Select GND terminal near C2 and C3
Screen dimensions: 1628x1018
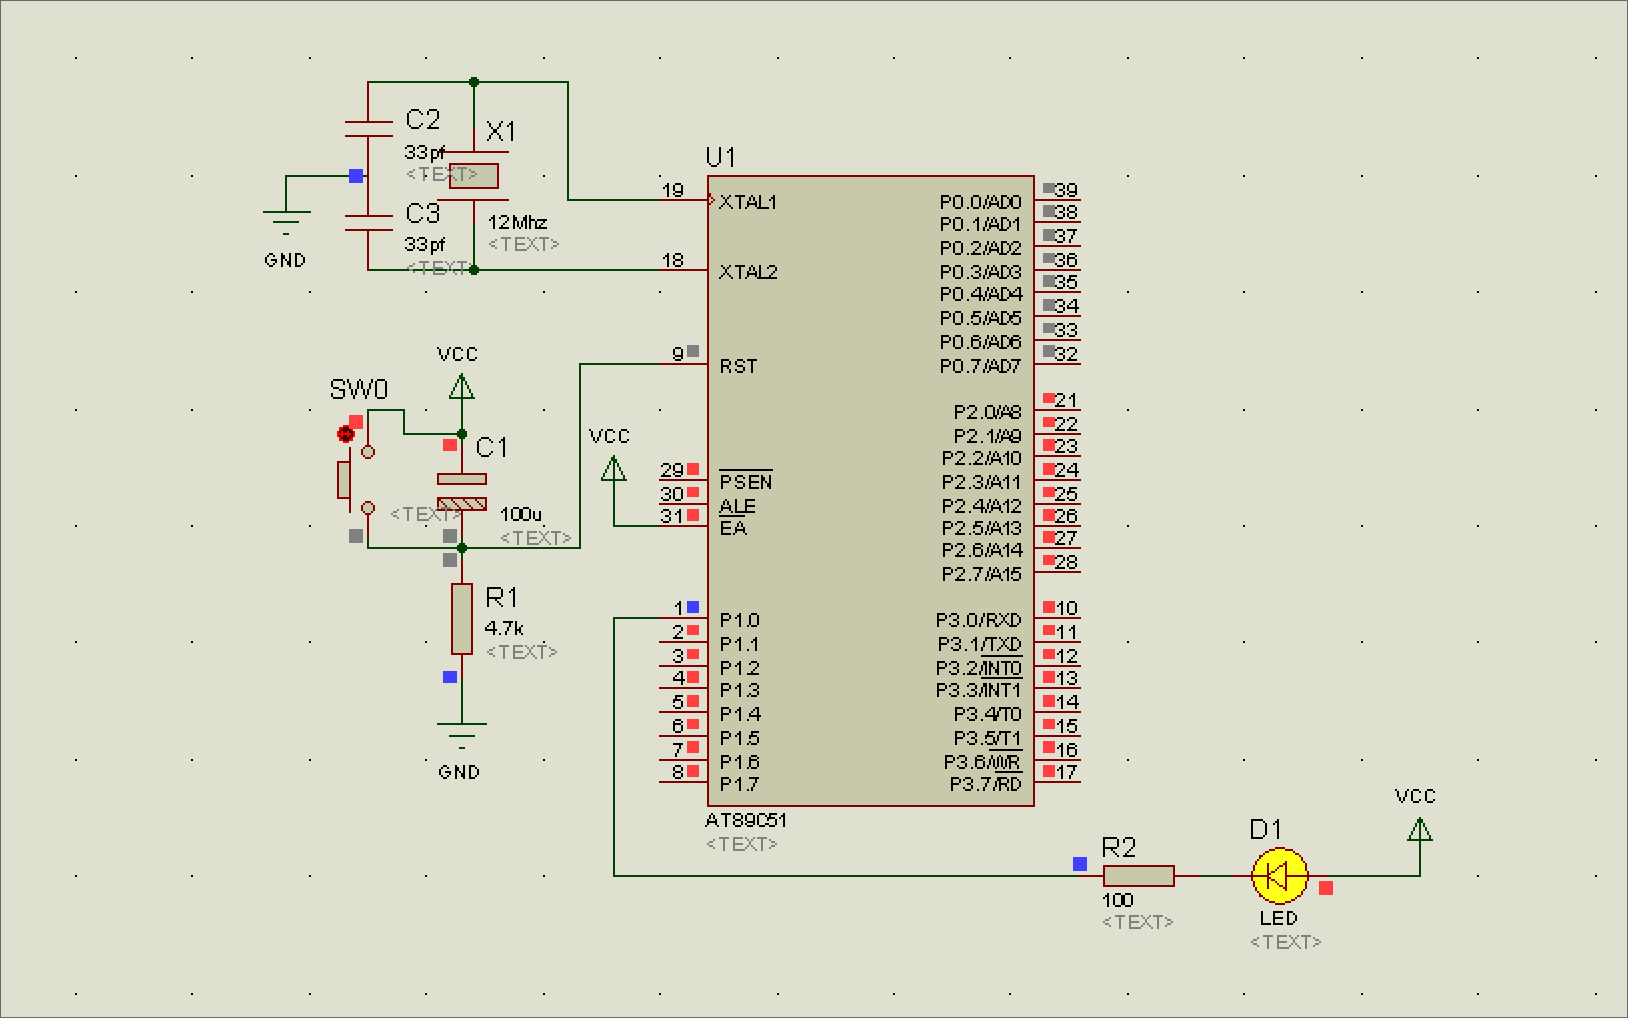[x=286, y=221]
